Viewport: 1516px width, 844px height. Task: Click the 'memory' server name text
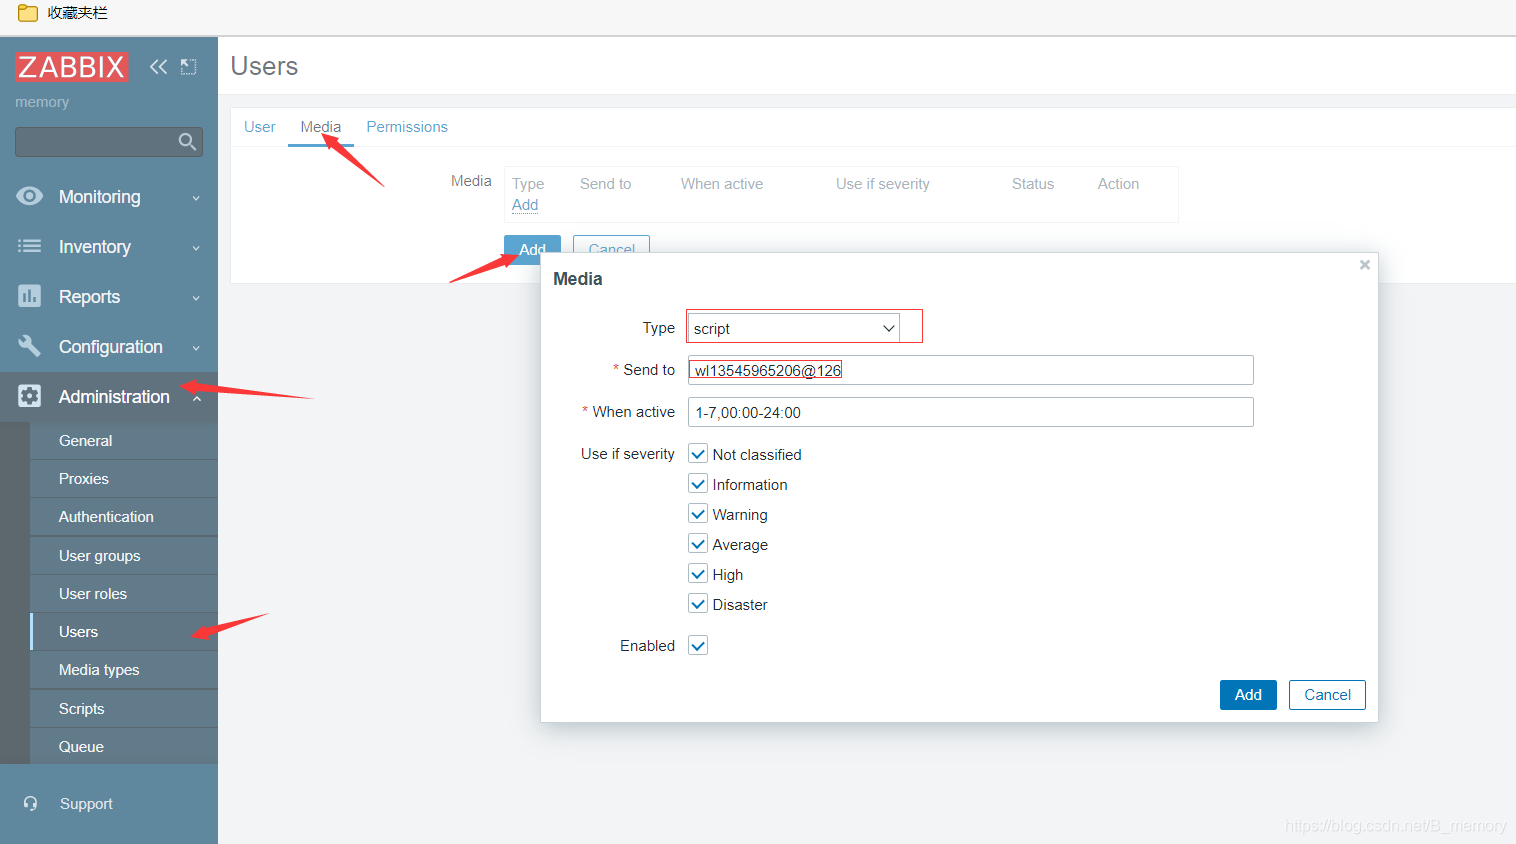point(42,102)
